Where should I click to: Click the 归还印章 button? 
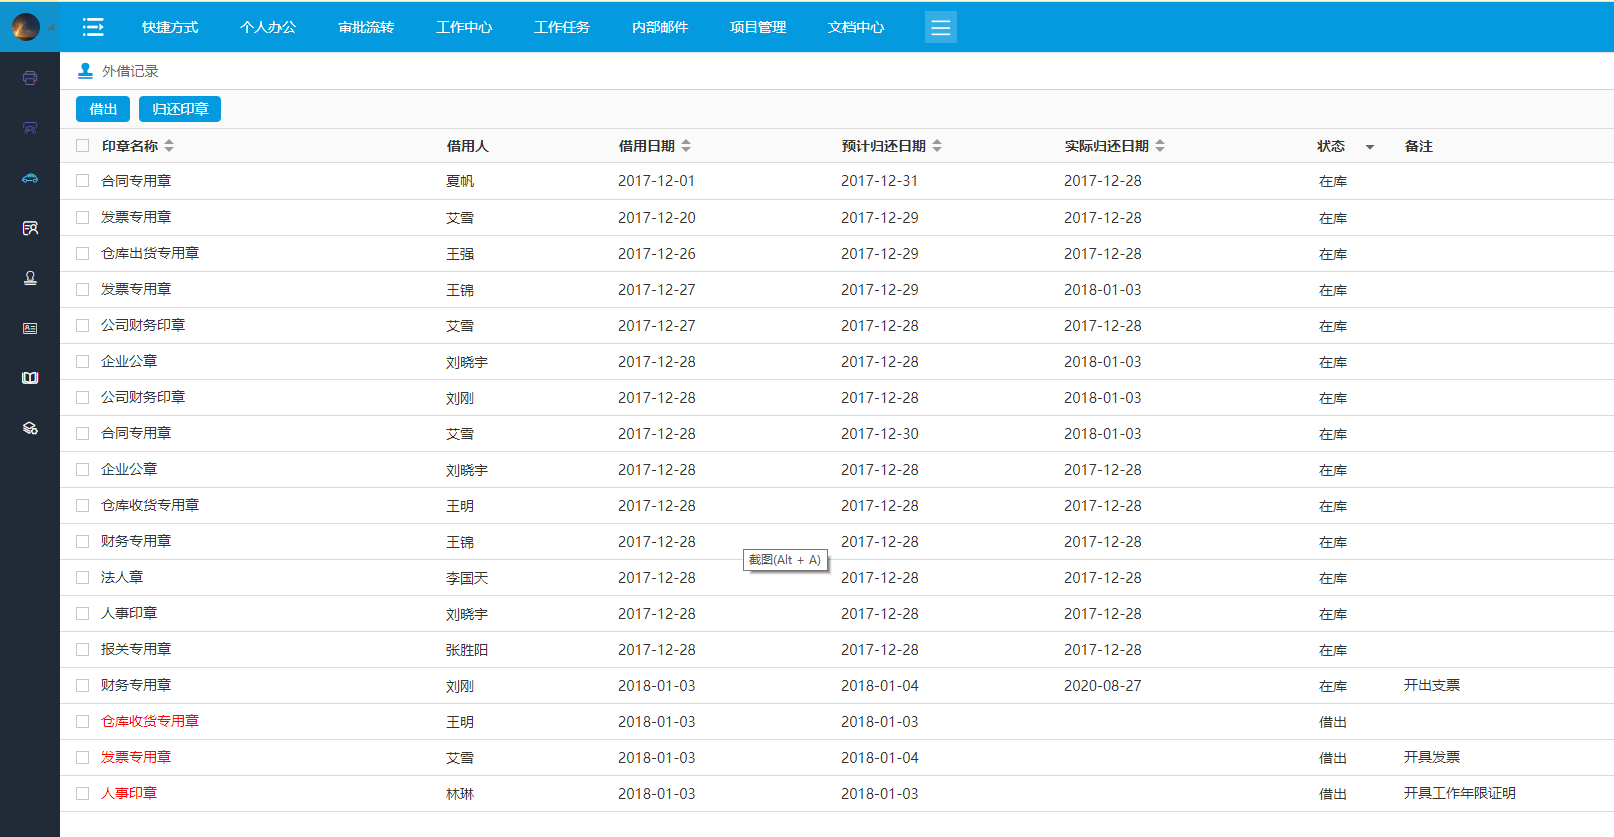180,109
